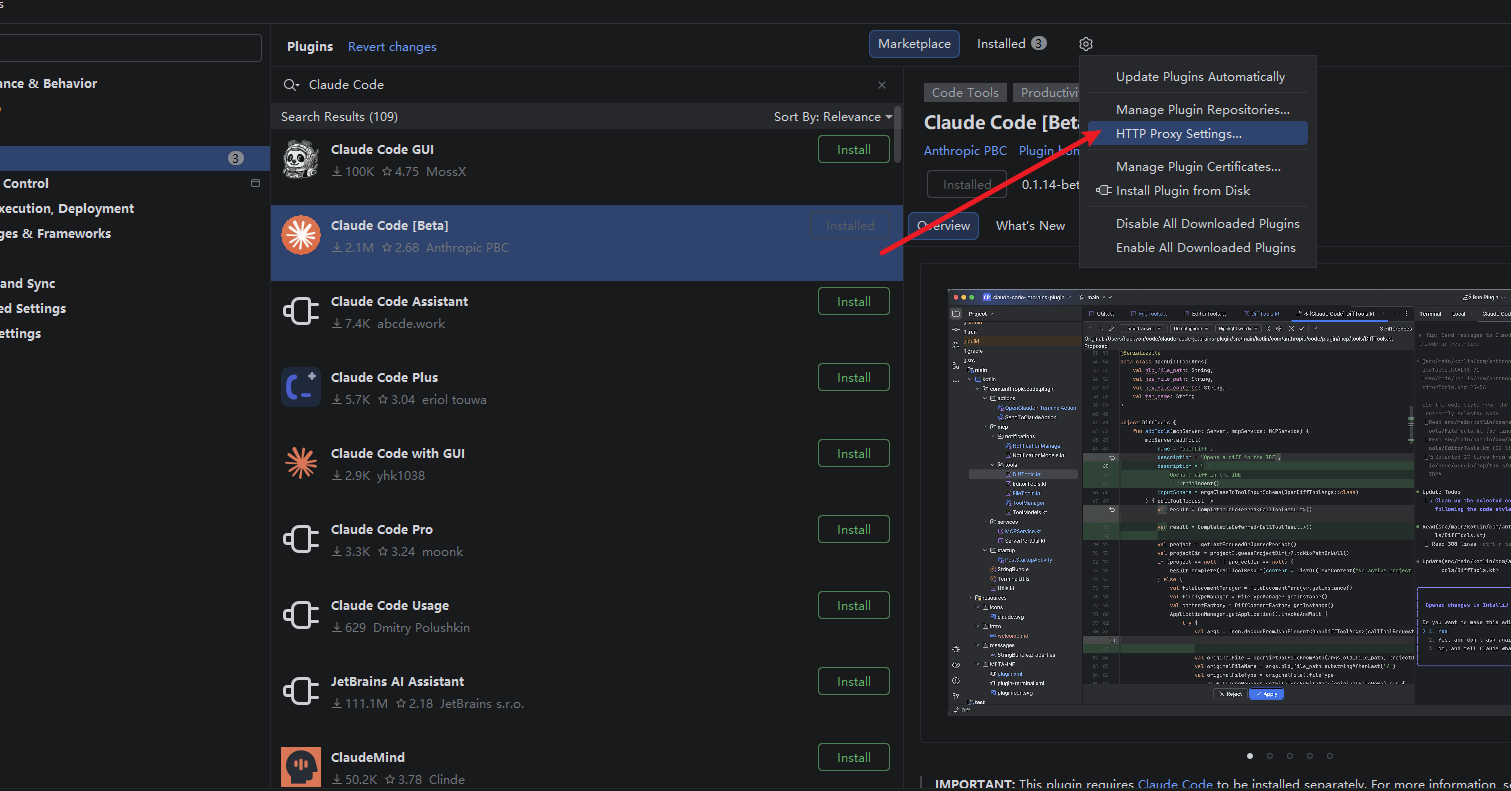Image resolution: width=1511 pixels, height=791 pixels.
Task: Click the Claude Code Pro plug icon
Action: [x=301, y=540]
